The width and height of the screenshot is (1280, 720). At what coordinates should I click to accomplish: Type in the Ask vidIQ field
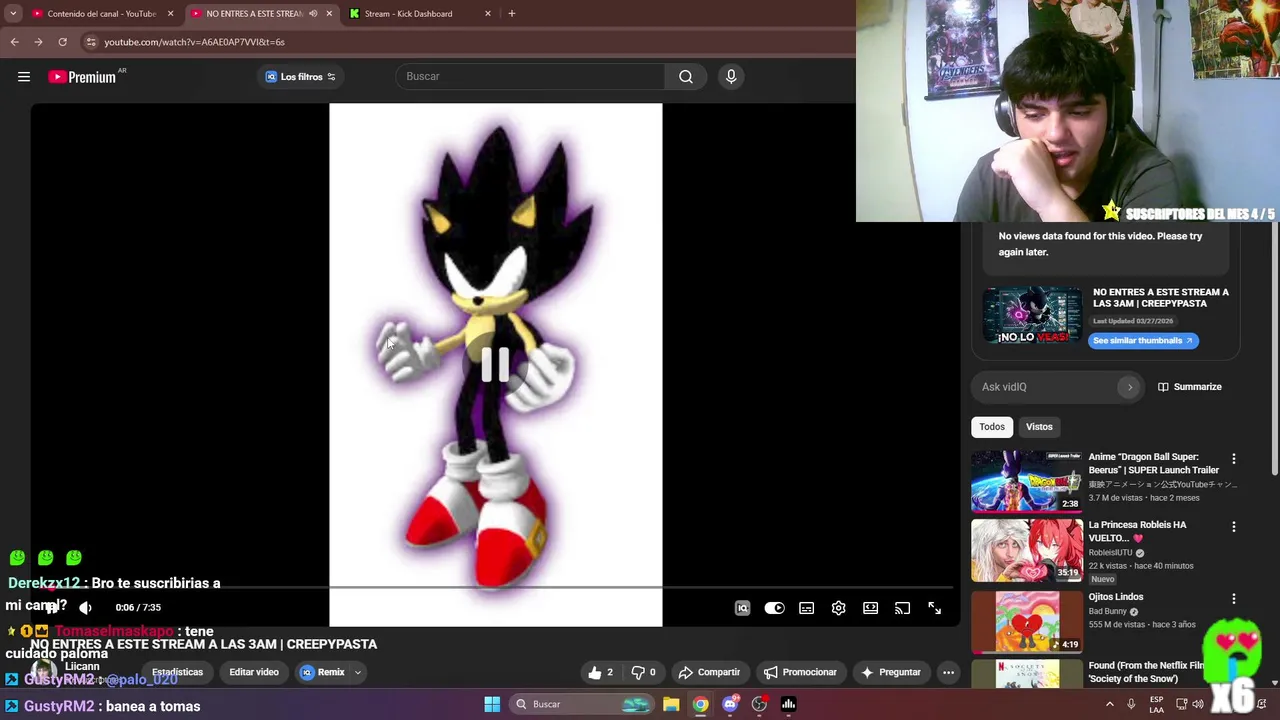[1045, 387]
